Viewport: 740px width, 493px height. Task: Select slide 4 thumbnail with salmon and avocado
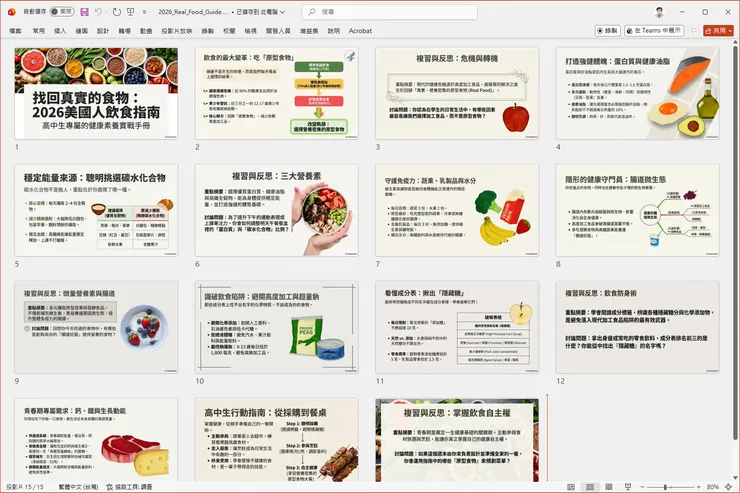coord(638,93)
